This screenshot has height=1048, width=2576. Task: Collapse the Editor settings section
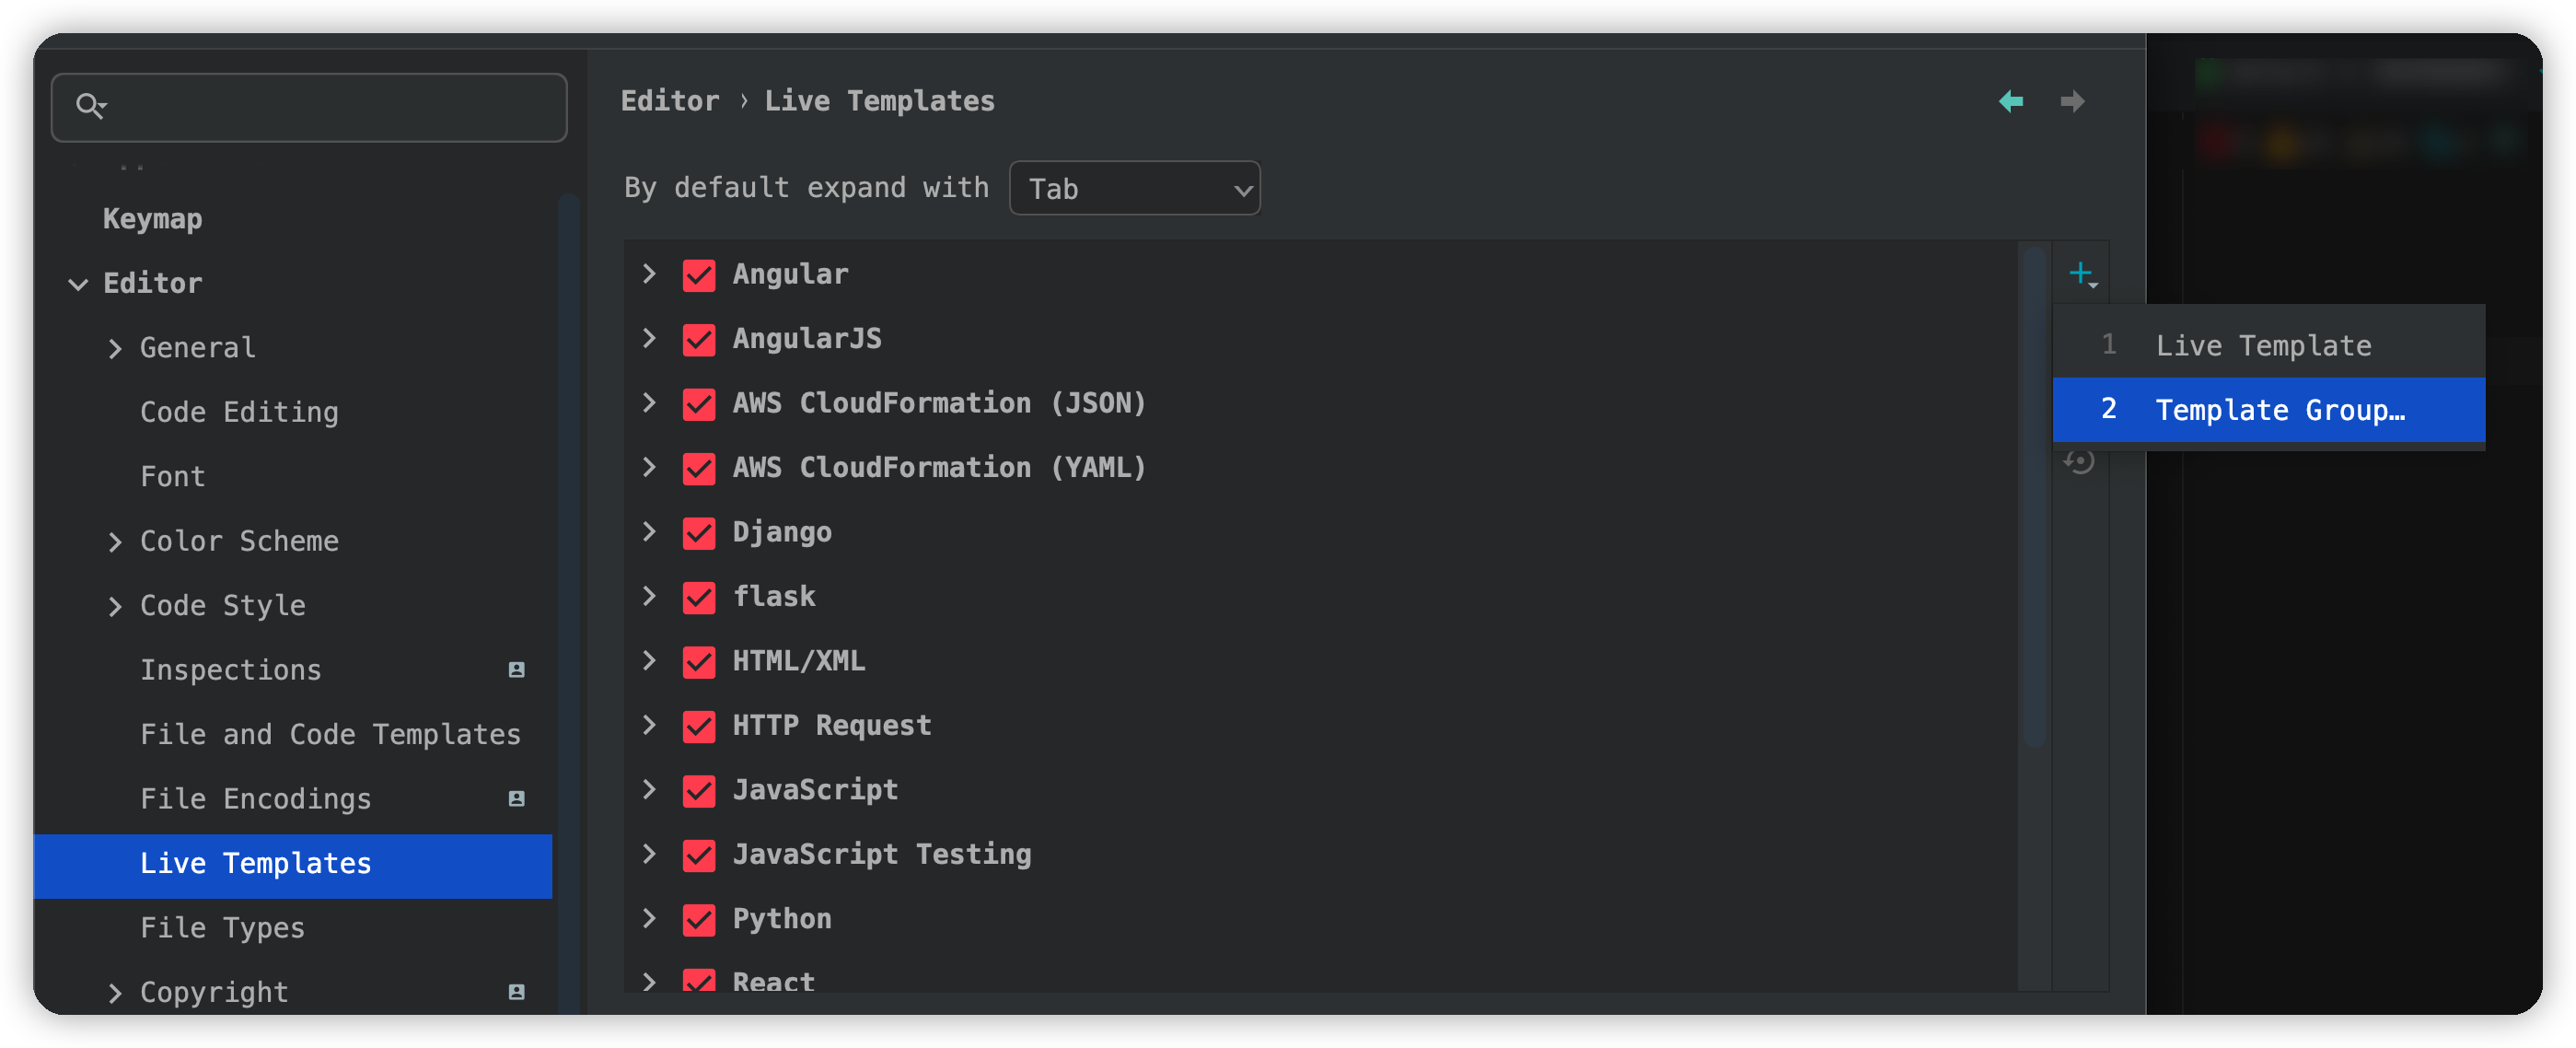tap(78, 284)
